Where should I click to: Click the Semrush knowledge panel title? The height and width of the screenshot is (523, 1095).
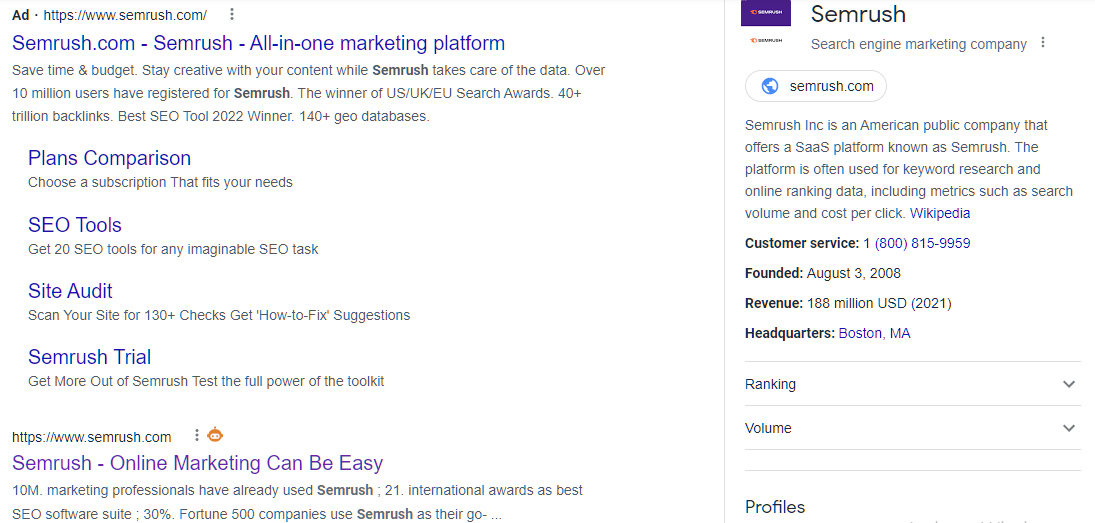[858, 14]
